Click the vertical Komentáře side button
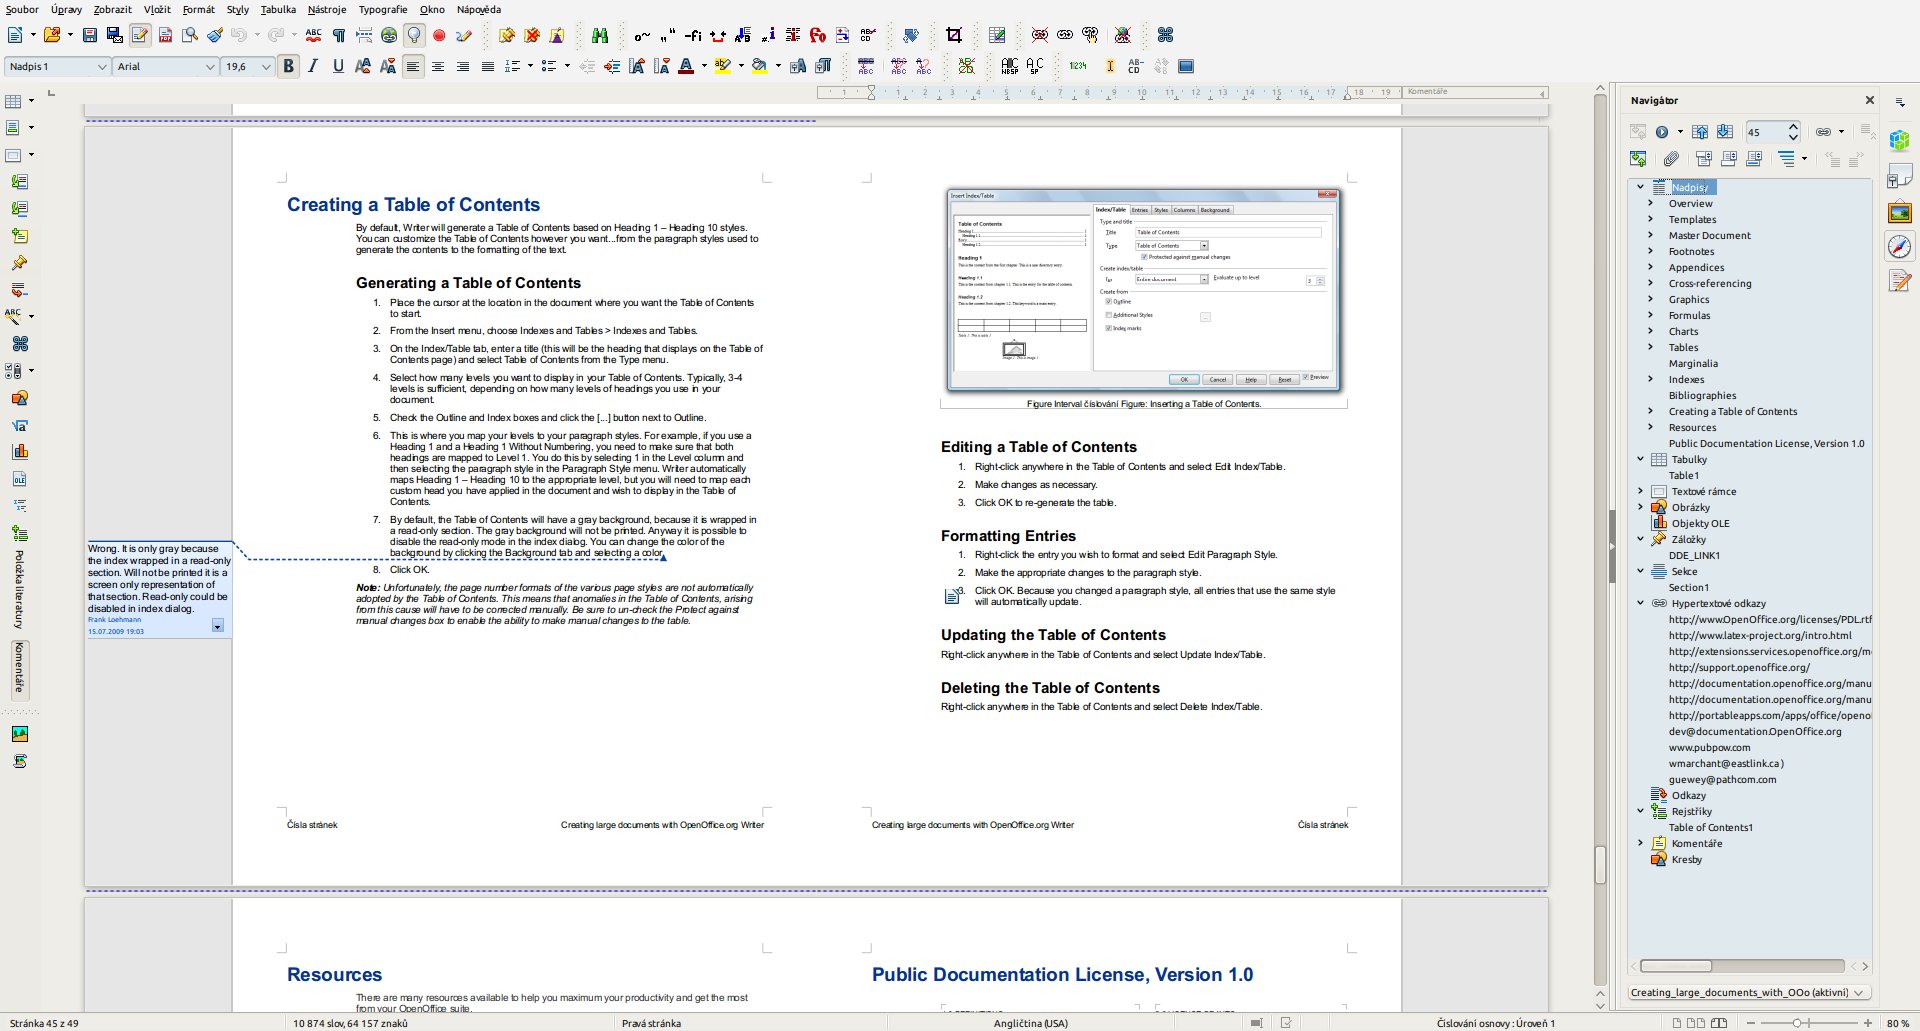1920x1031 pixels. point(19,668)
